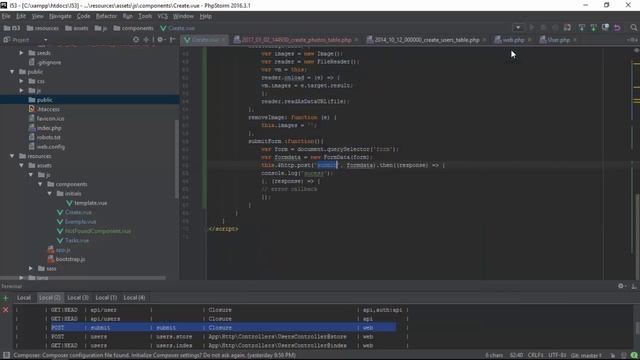
Task: Click the VCS commit changes icon
Action: pyautogui.click(x=593, y=28)
